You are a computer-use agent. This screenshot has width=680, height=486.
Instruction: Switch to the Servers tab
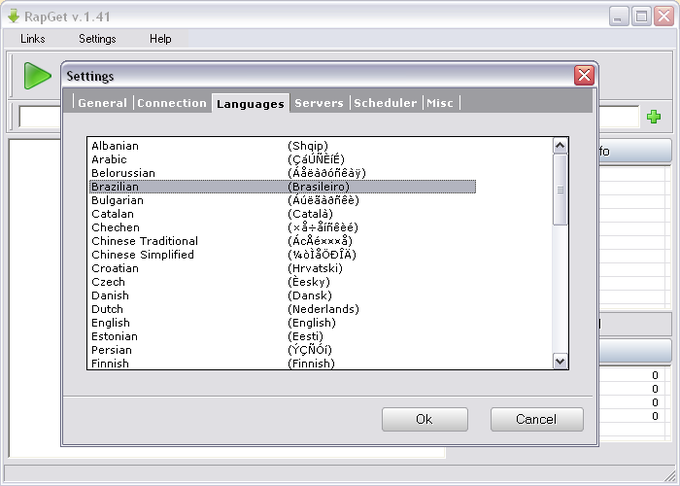(x=319, y=103)
